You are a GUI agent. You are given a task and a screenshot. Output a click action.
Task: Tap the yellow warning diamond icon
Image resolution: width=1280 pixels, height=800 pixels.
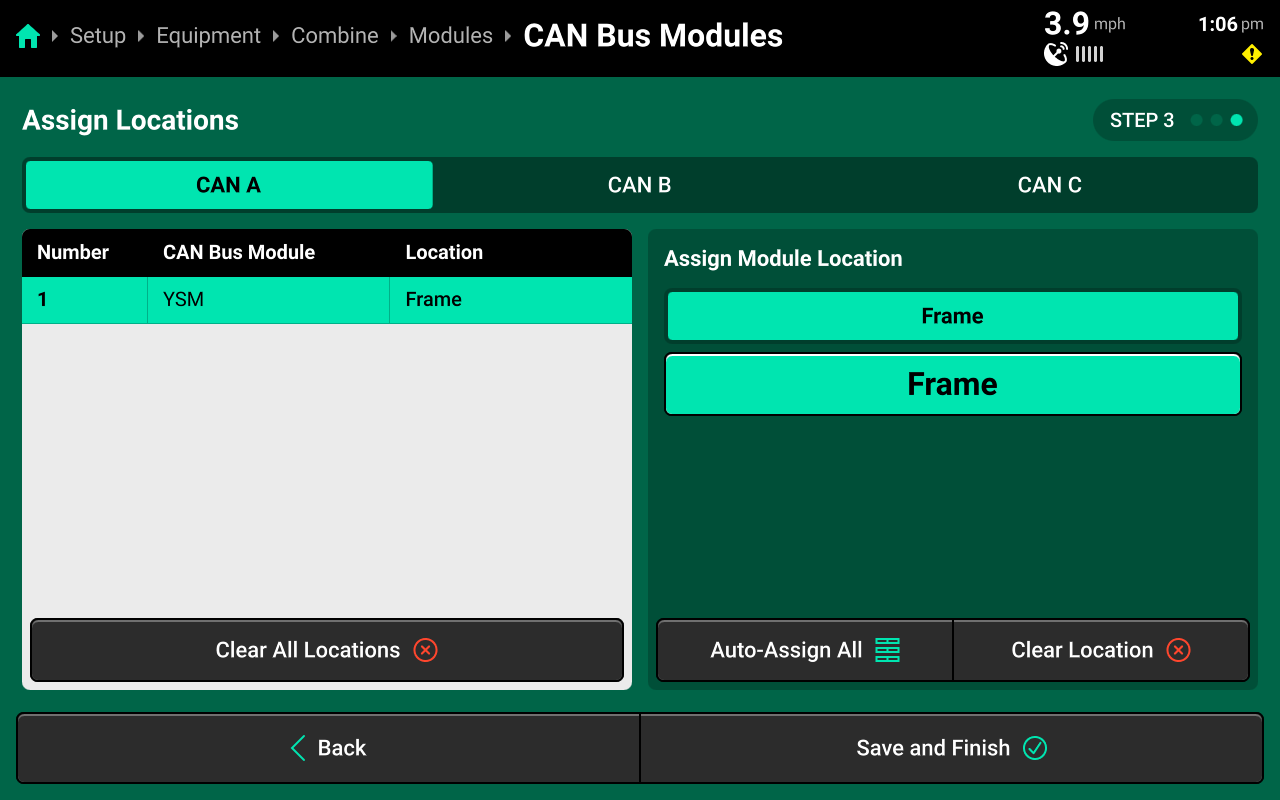pyautogui.click(x=1251, y=54)
